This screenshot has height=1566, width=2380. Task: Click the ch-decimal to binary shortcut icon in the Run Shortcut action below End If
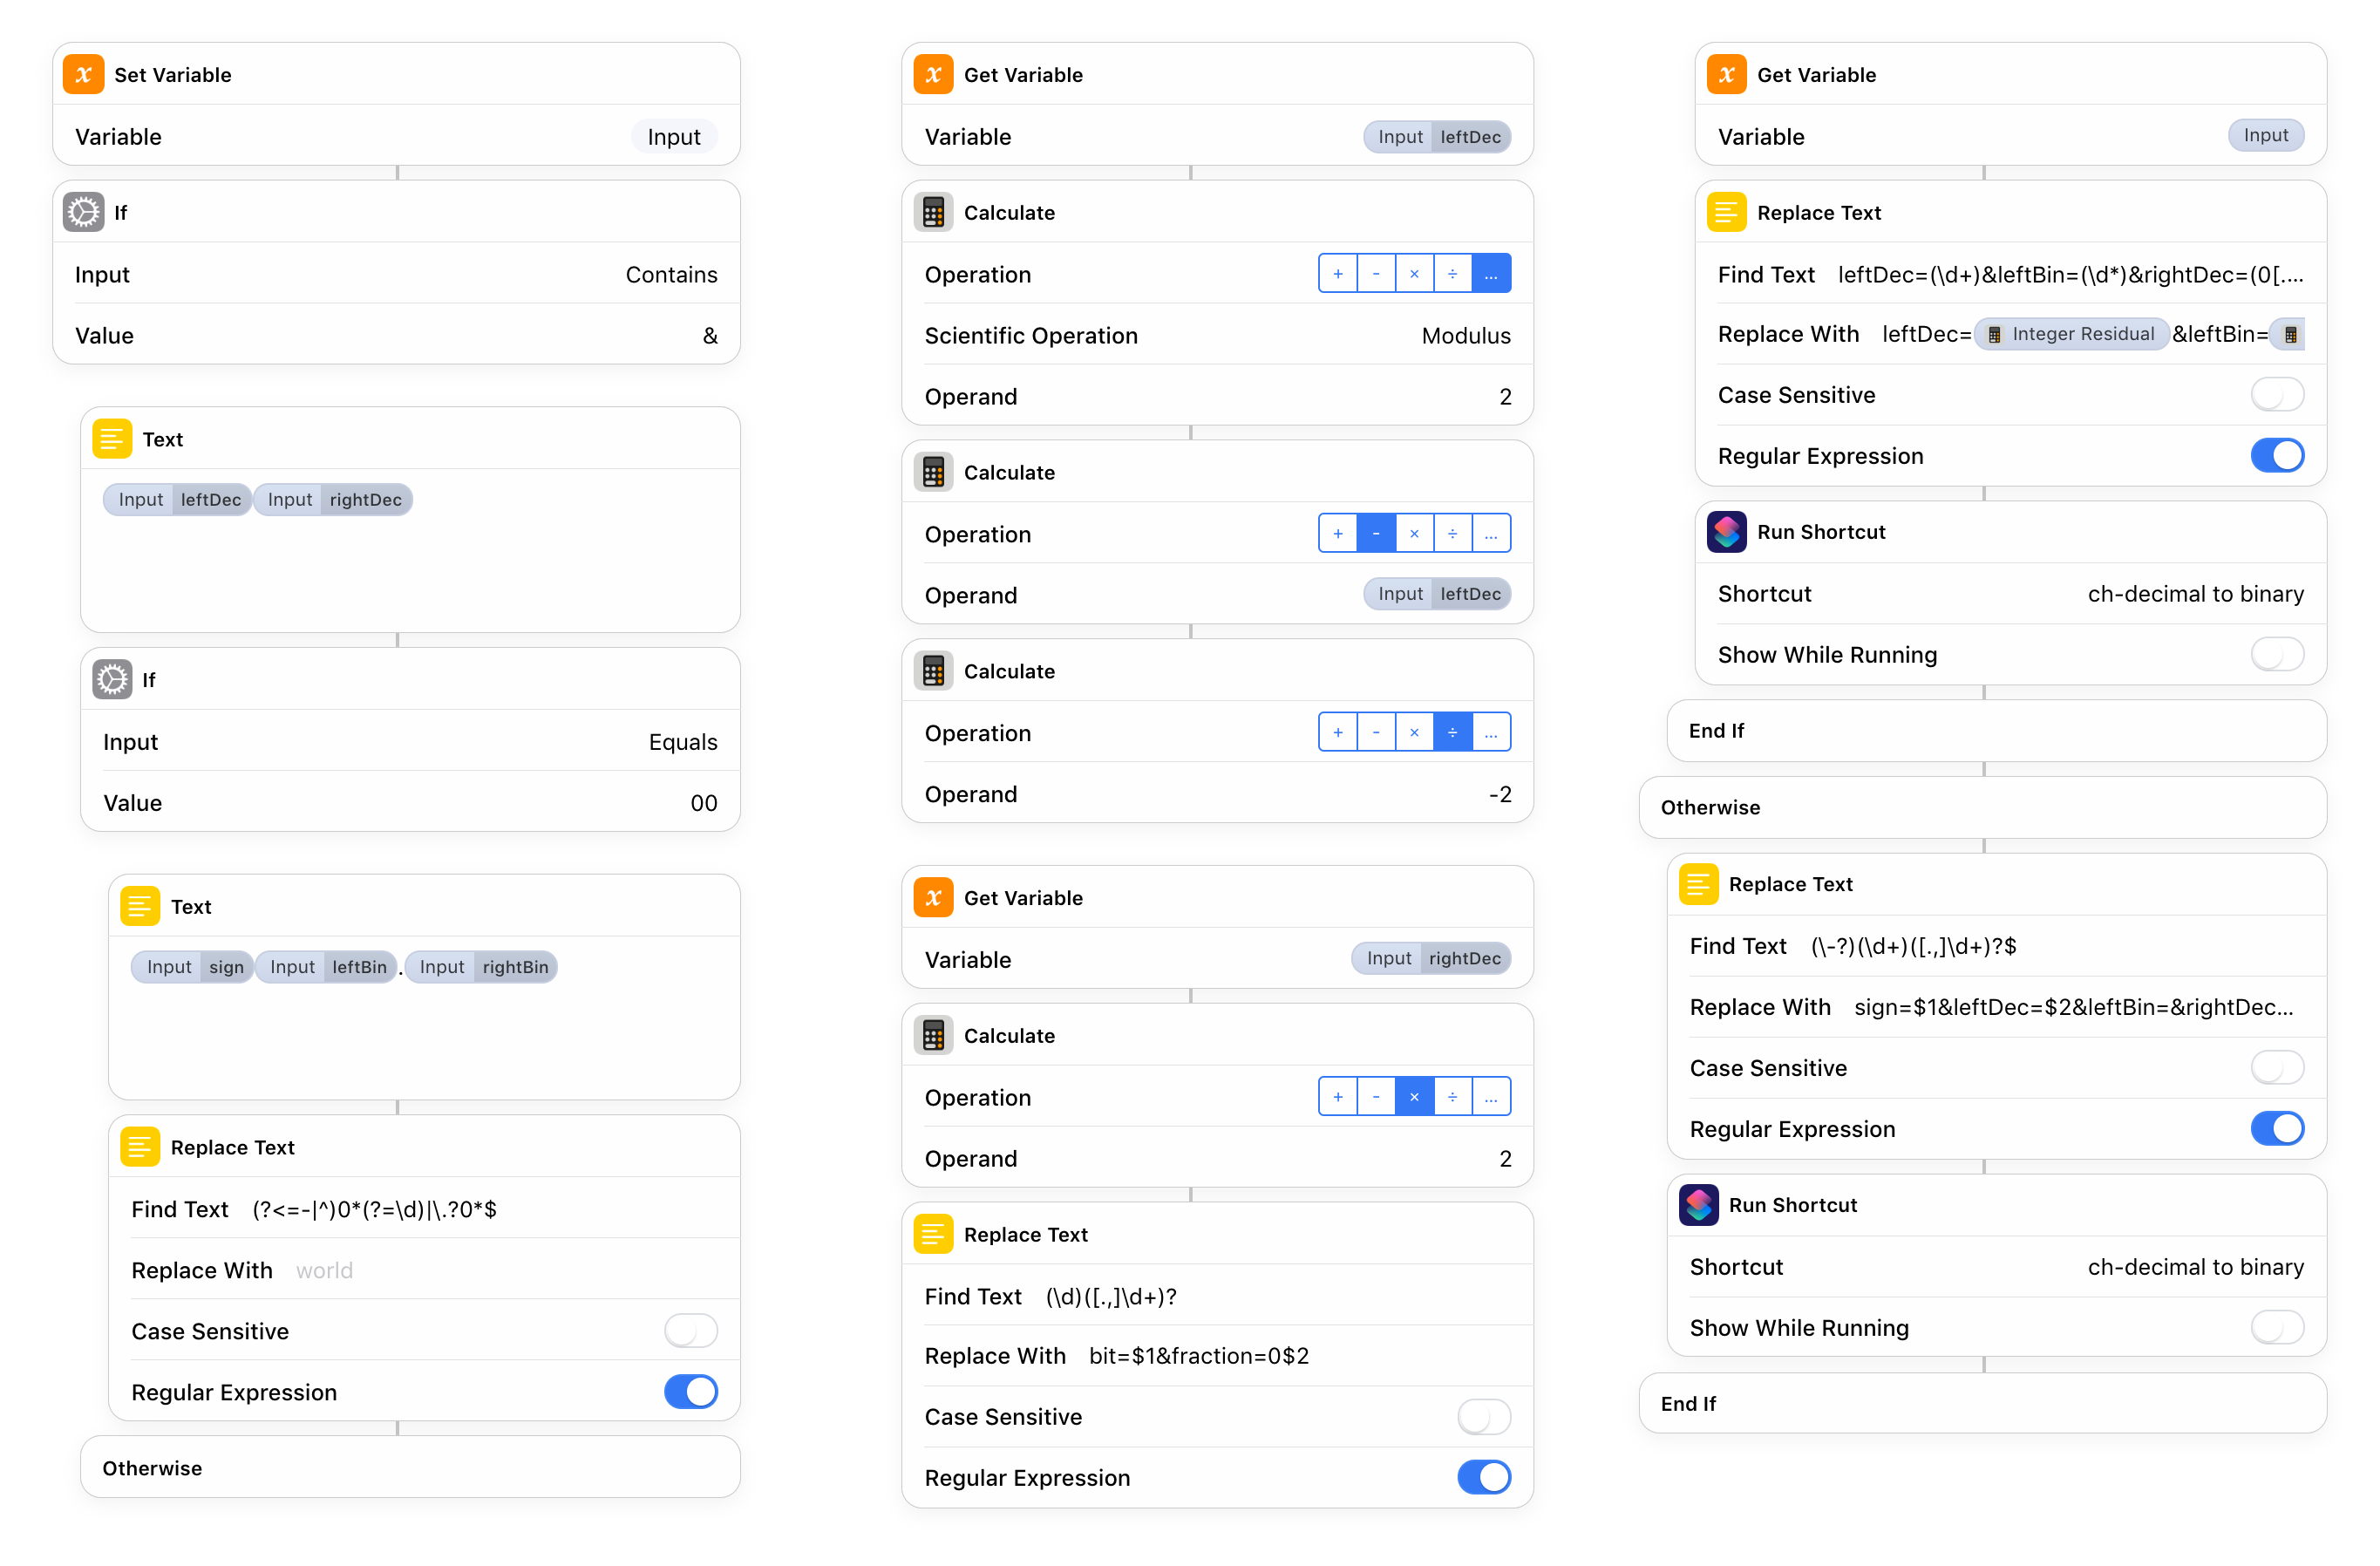[x=1698, y=1204]
